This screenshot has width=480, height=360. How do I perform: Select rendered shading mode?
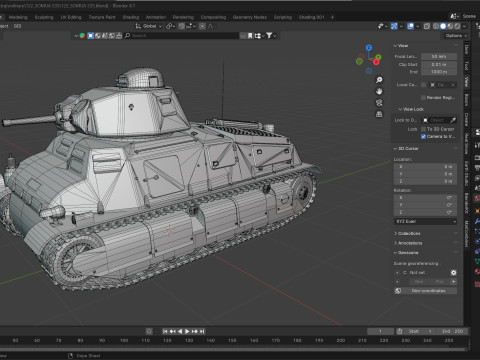pos(457,26)
